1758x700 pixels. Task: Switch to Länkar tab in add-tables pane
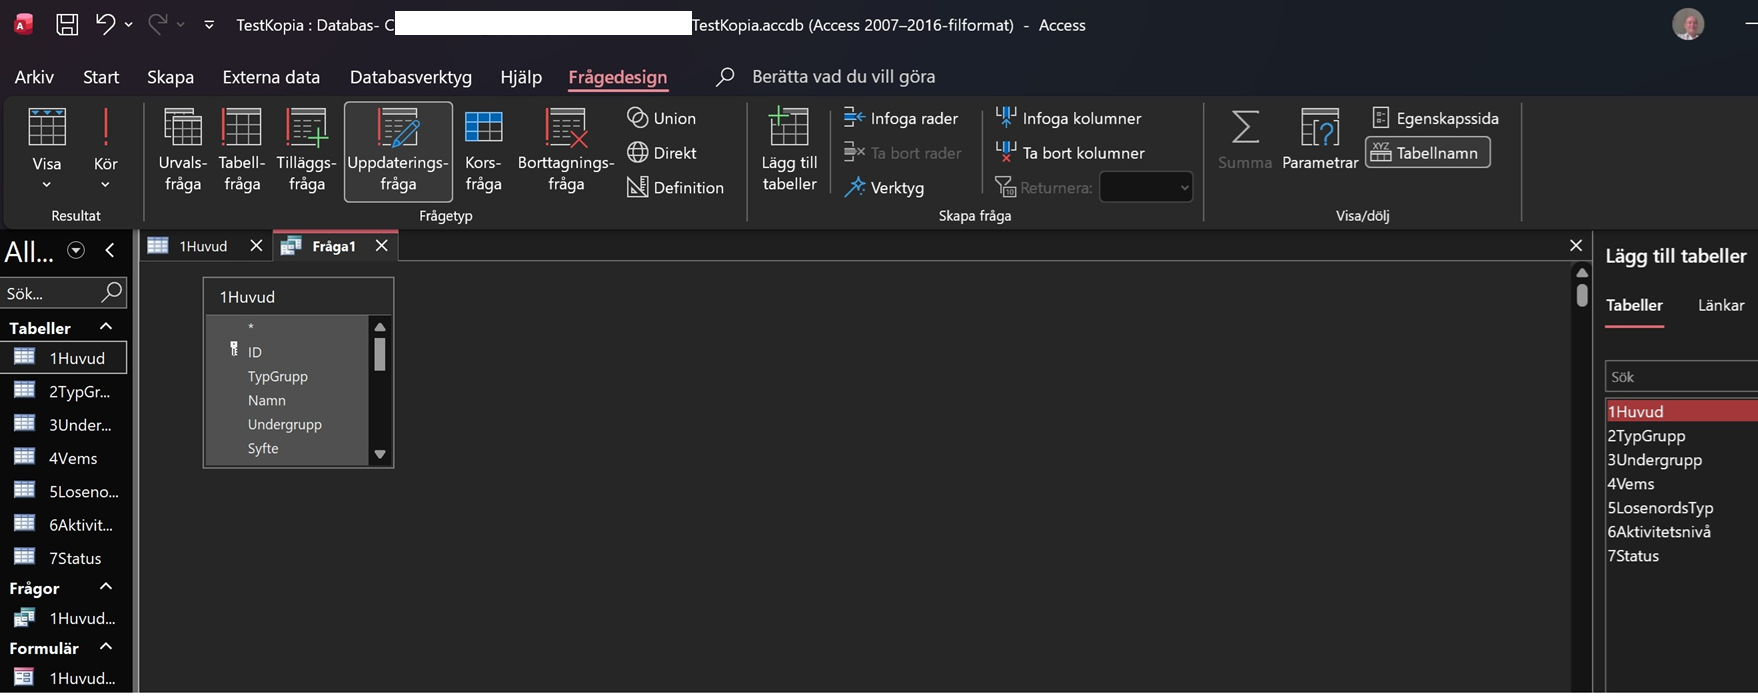tap(1721, 306)
